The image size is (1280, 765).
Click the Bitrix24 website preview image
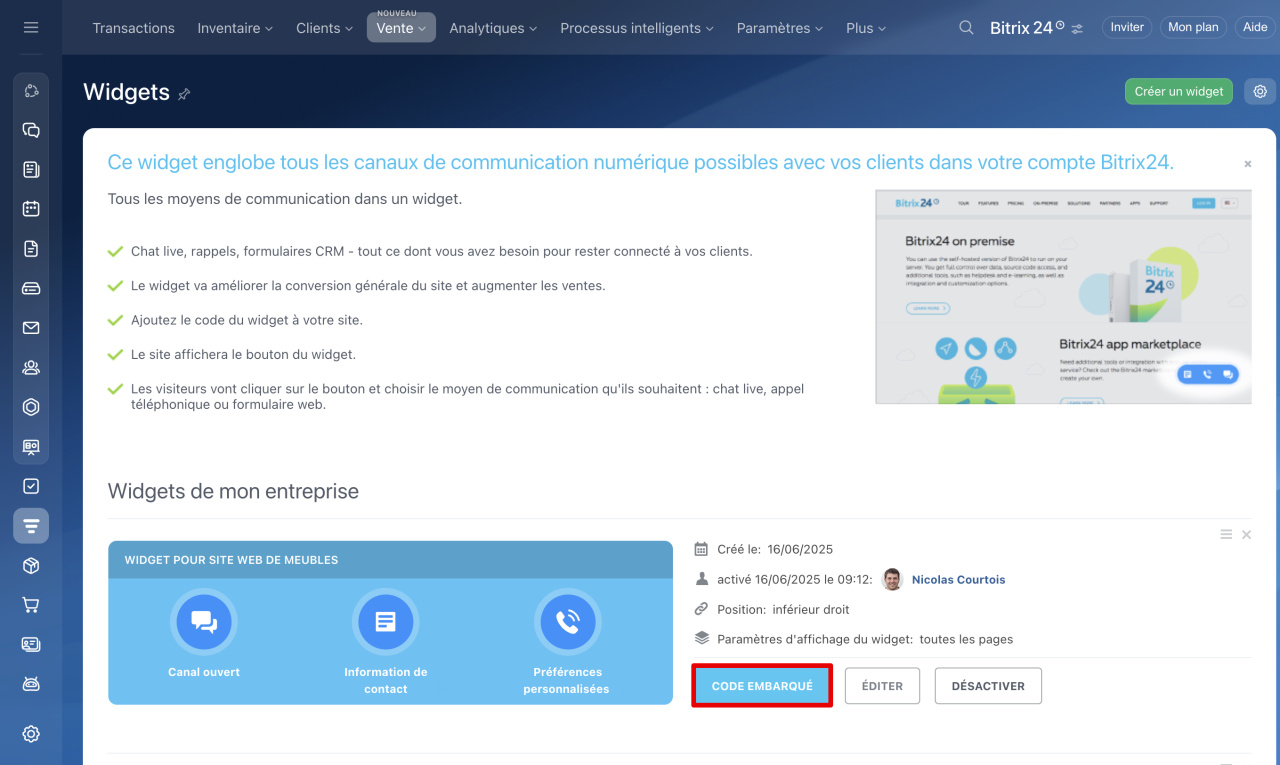click(x=1063, y=297)
